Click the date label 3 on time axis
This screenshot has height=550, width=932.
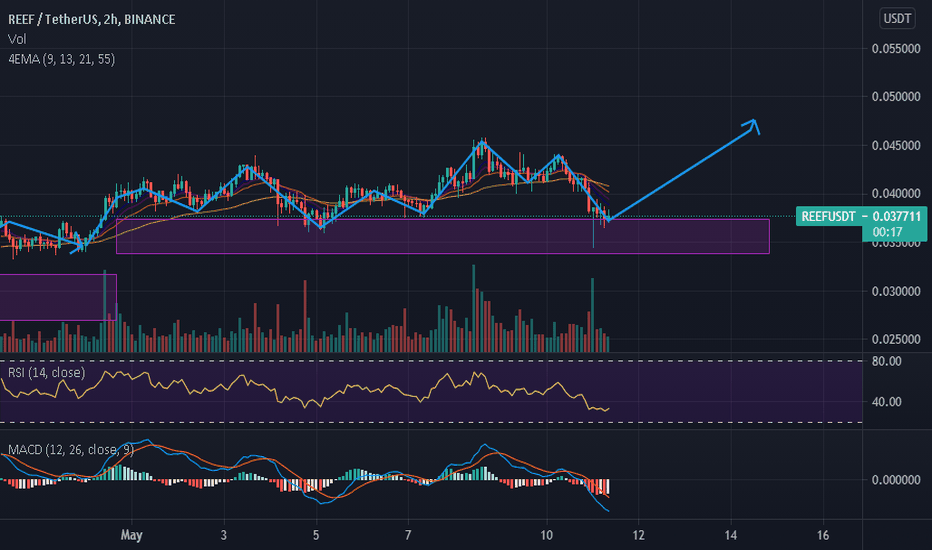[x=223, y=535]
